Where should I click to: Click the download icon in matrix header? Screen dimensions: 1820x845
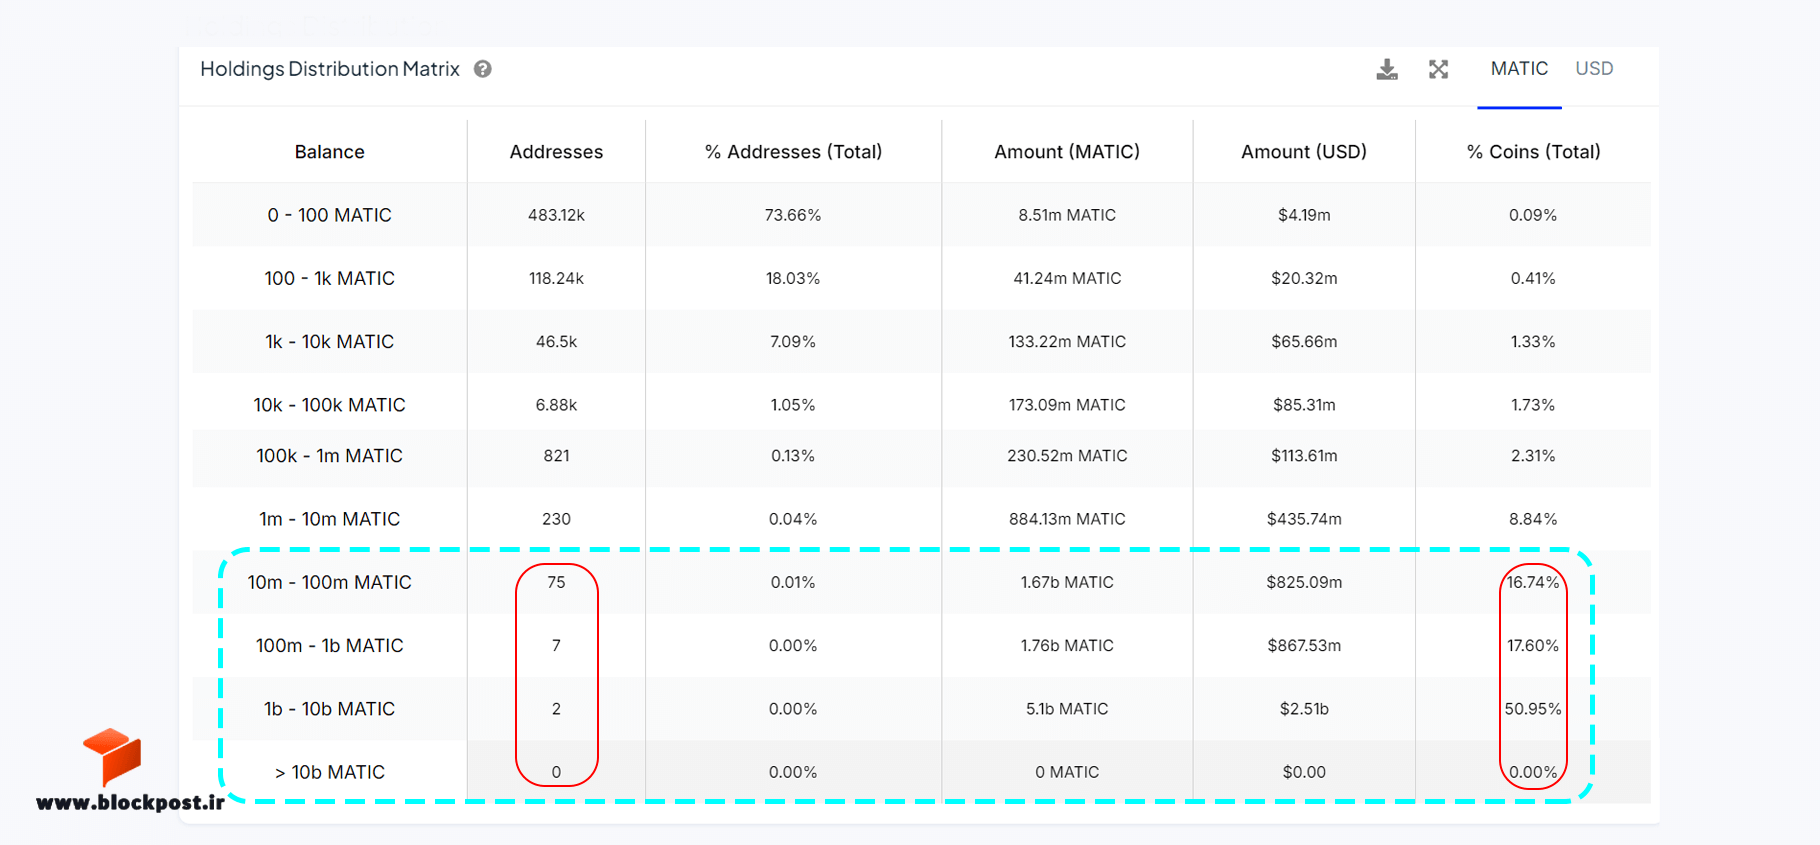1387,69
